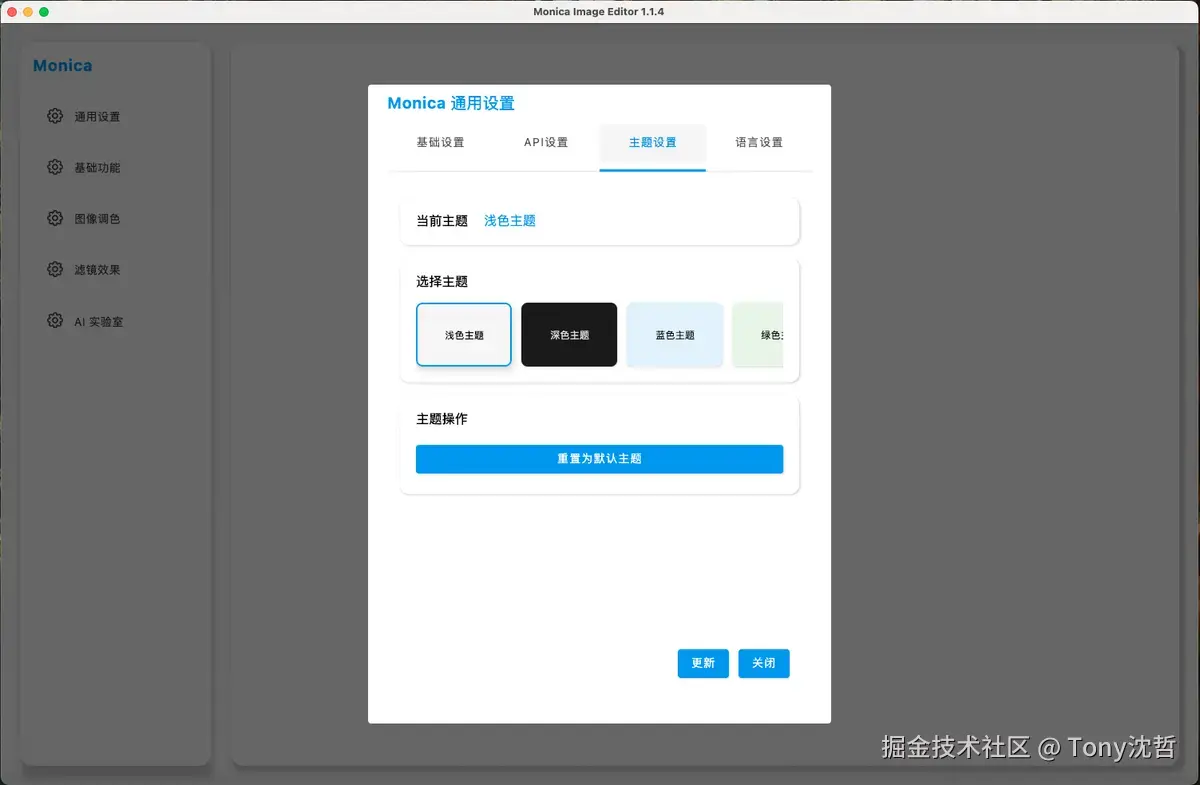Select the 主题设置 tab
Image resolution: width=1200 pixels, height=785 pixels.
[652, 142]
